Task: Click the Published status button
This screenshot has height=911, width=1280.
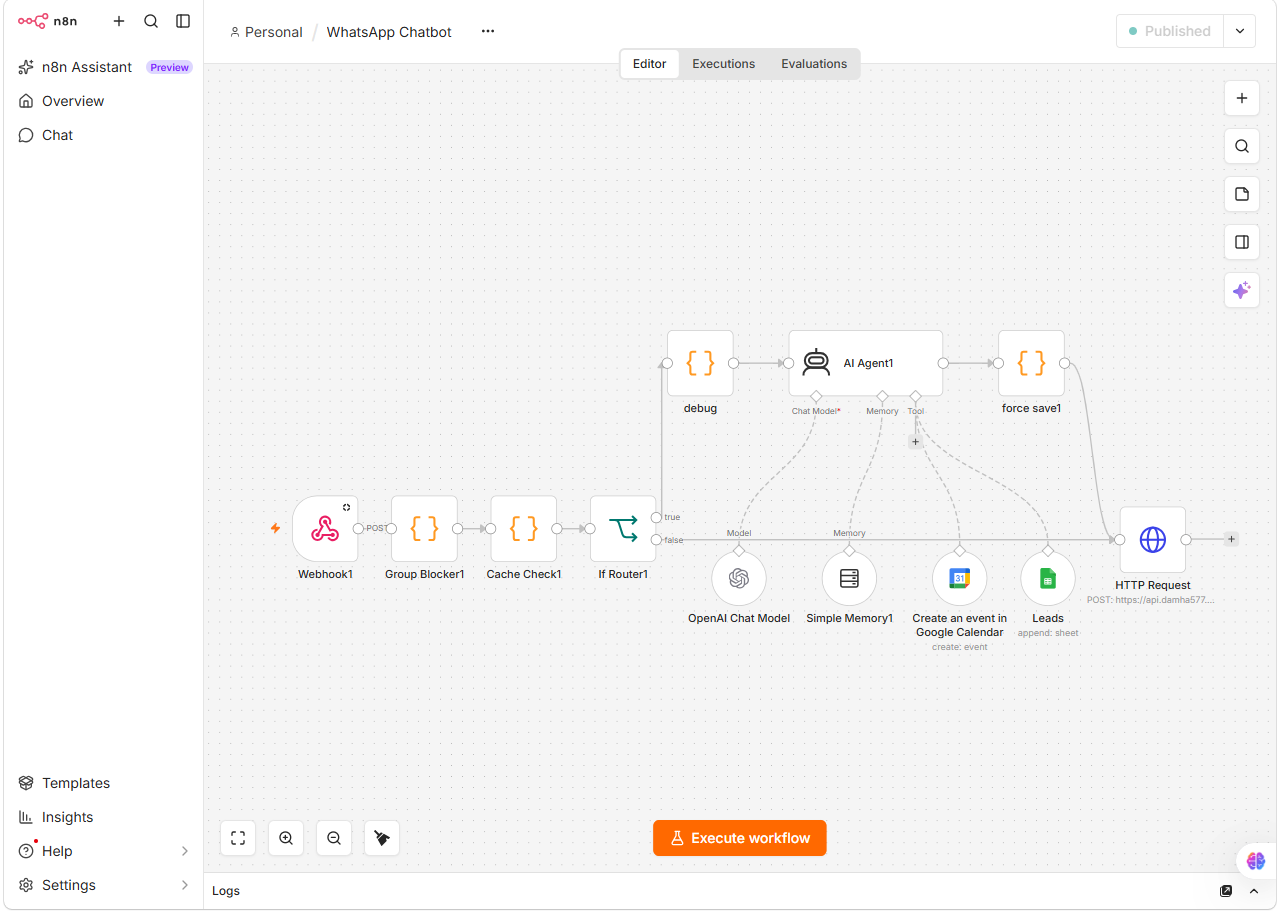Action: pos(1170,31)
